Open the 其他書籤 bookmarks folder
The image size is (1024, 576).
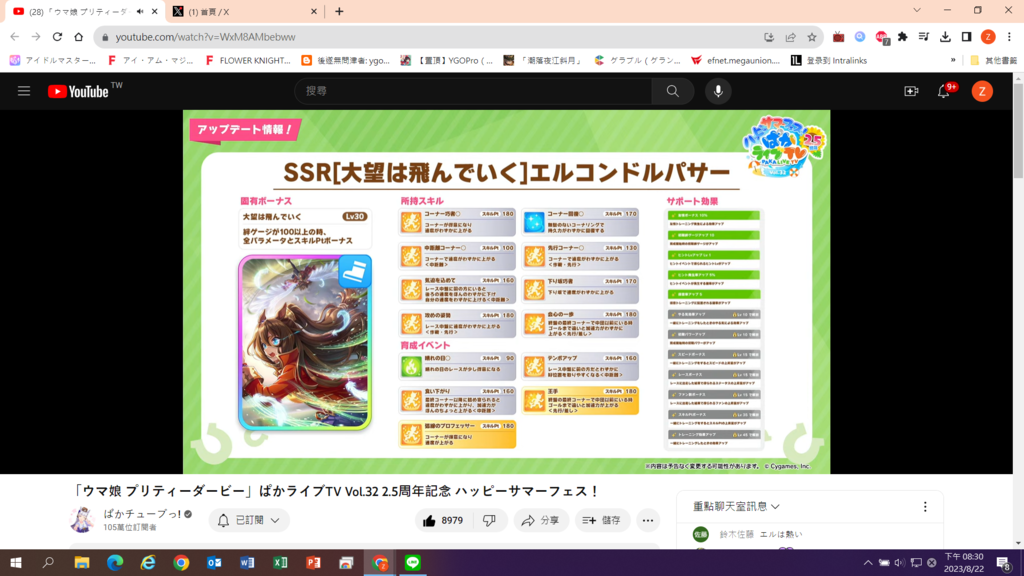tap(994, 61)
